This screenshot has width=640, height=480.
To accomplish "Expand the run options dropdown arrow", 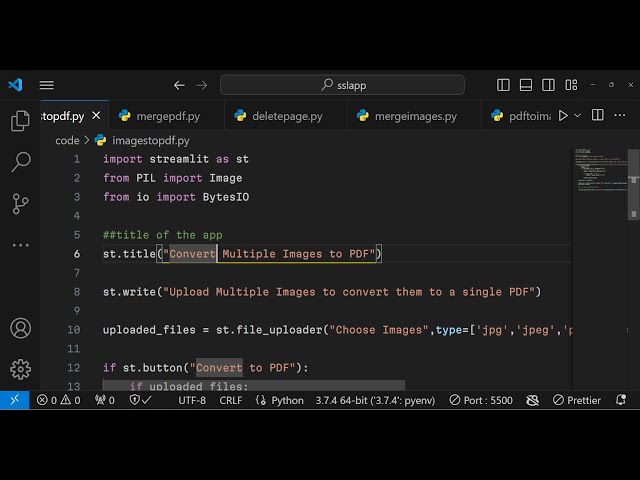I will 578,116.
